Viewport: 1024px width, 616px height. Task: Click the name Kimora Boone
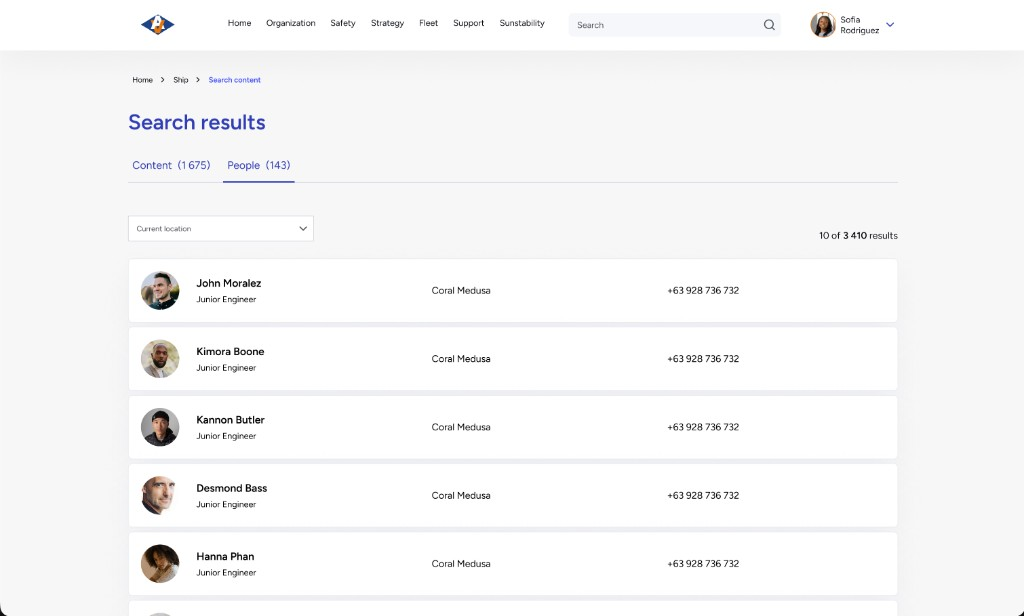click(230, 351)
